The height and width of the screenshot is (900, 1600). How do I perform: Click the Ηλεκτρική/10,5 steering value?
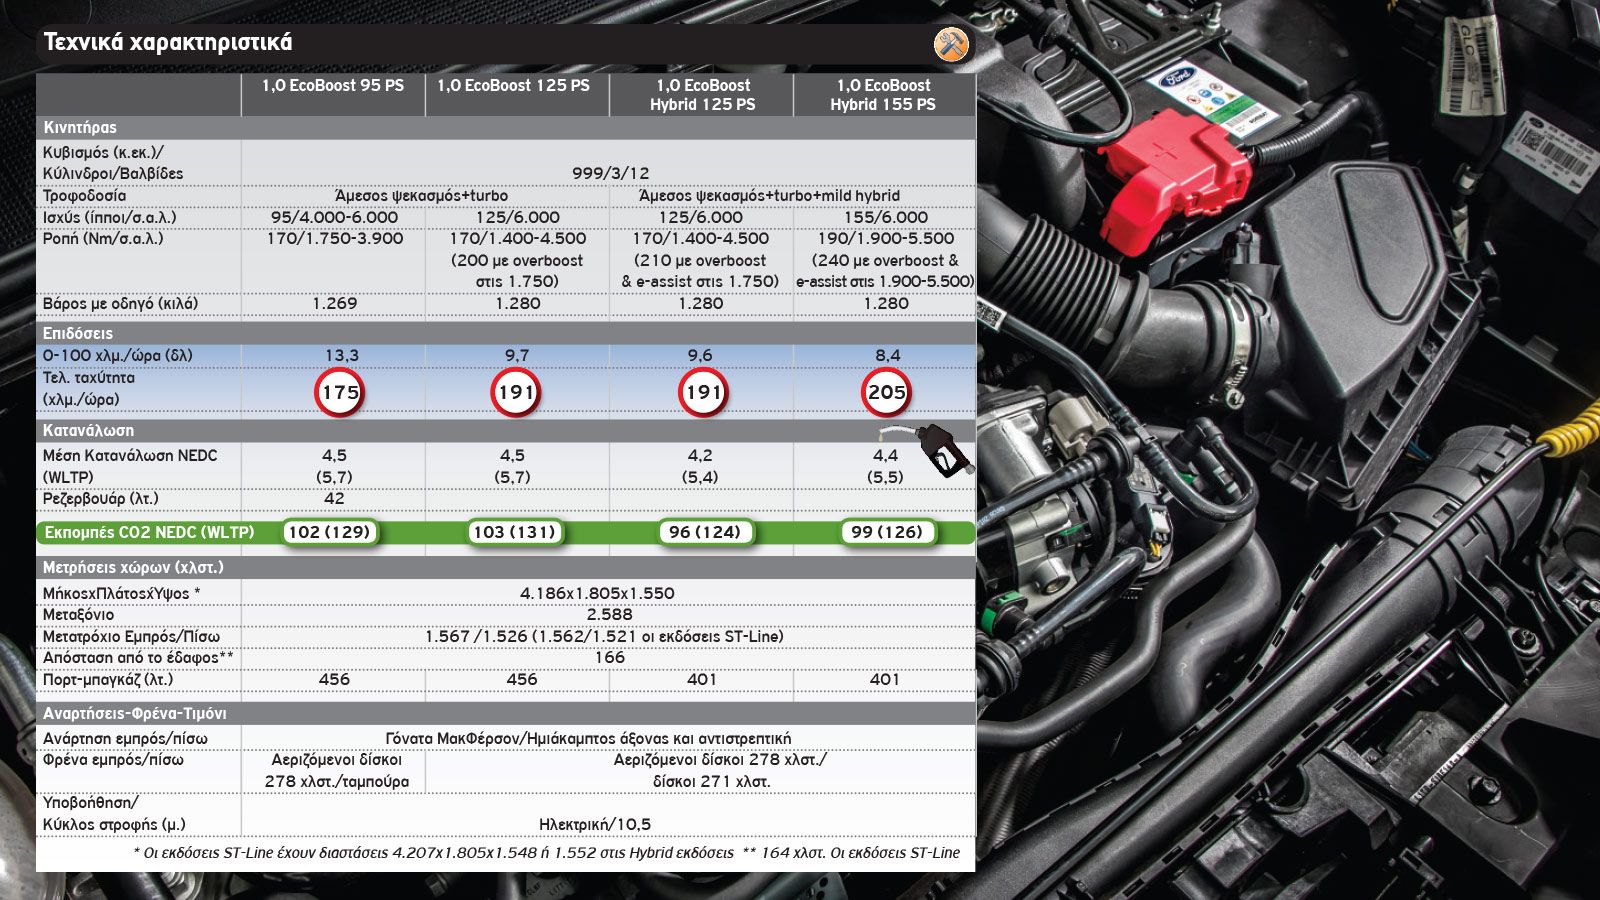coord(595,824)
